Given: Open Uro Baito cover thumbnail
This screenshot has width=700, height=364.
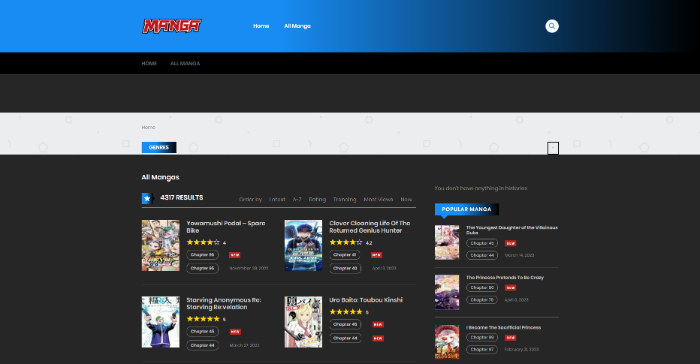Looking at the screenshot, I should coord(304,322).
